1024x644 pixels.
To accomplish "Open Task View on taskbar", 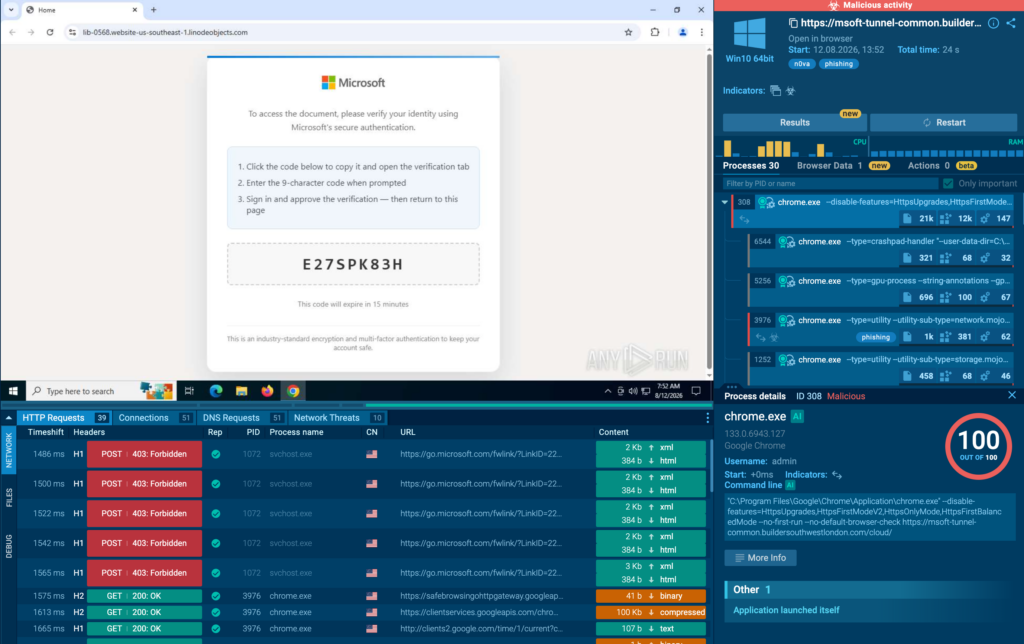I will point(189,391).
